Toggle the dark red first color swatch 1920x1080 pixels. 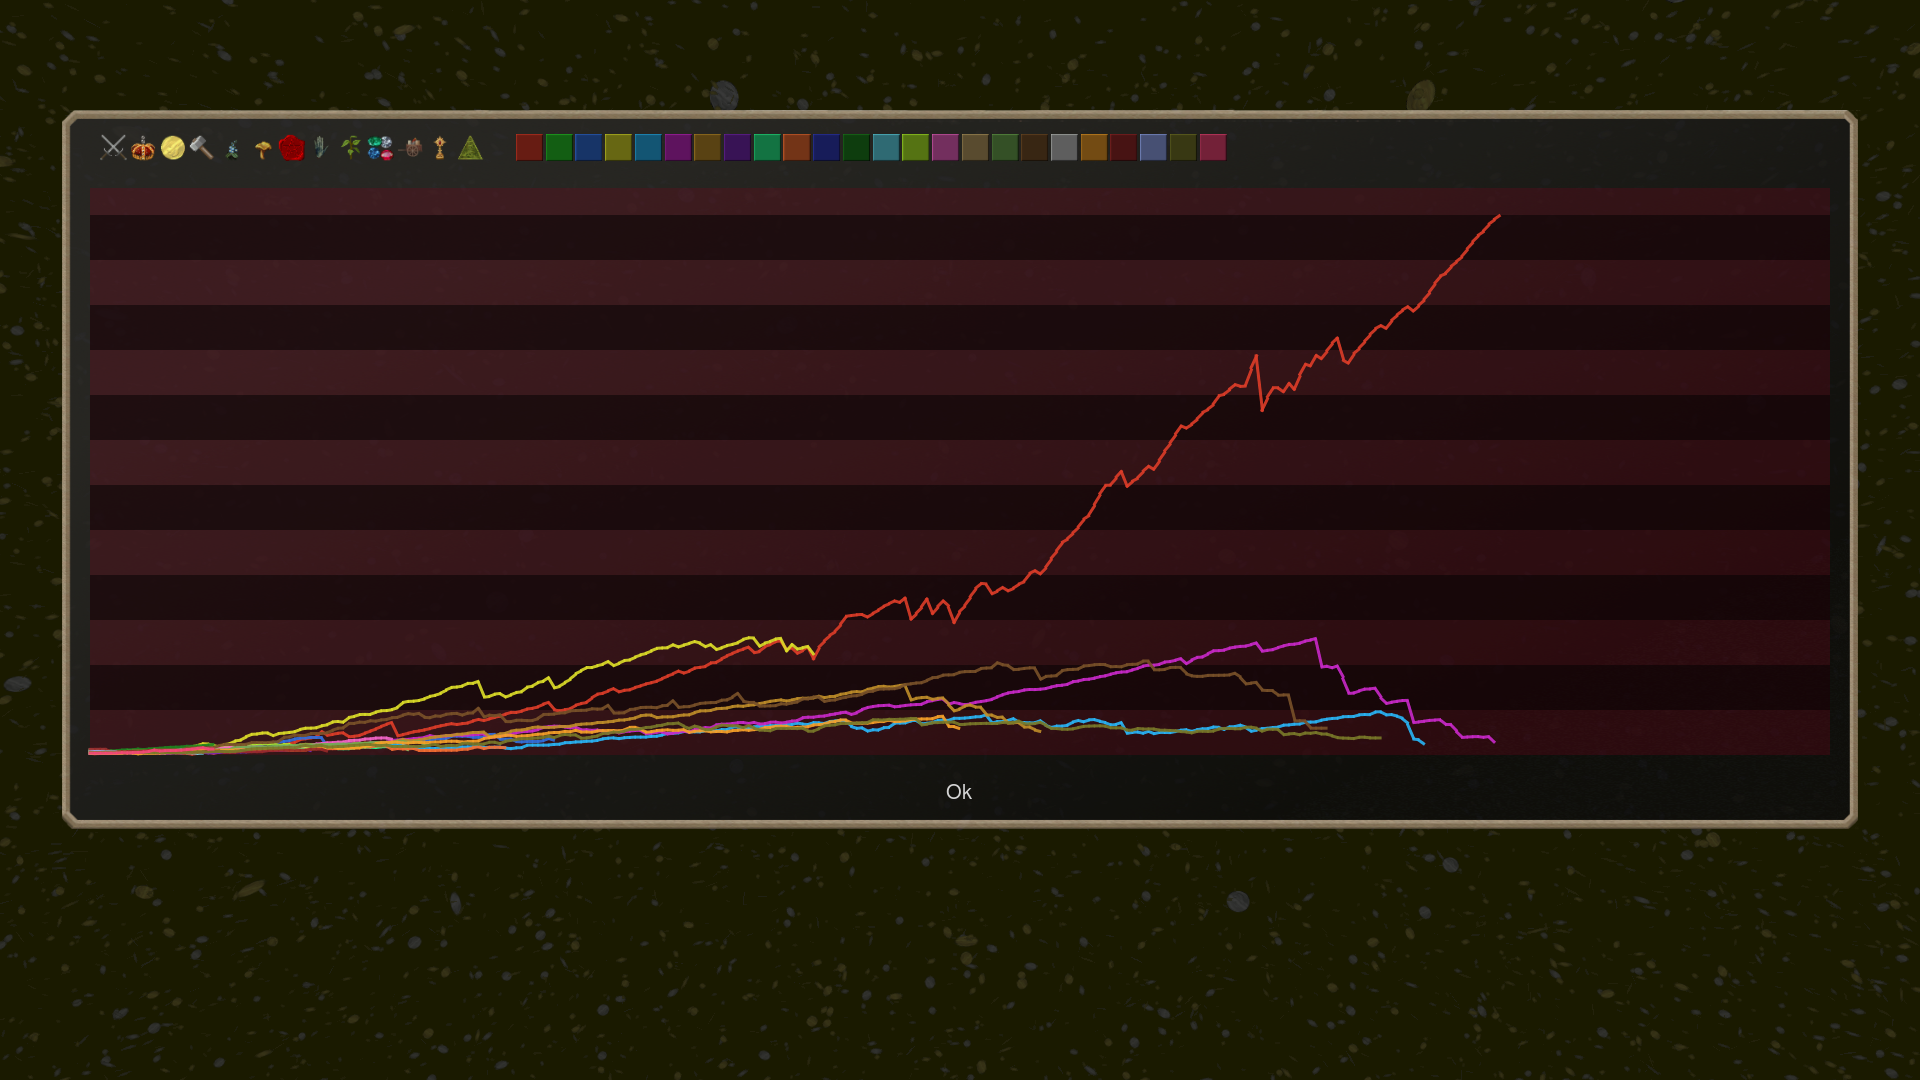(x=529, y=147)
